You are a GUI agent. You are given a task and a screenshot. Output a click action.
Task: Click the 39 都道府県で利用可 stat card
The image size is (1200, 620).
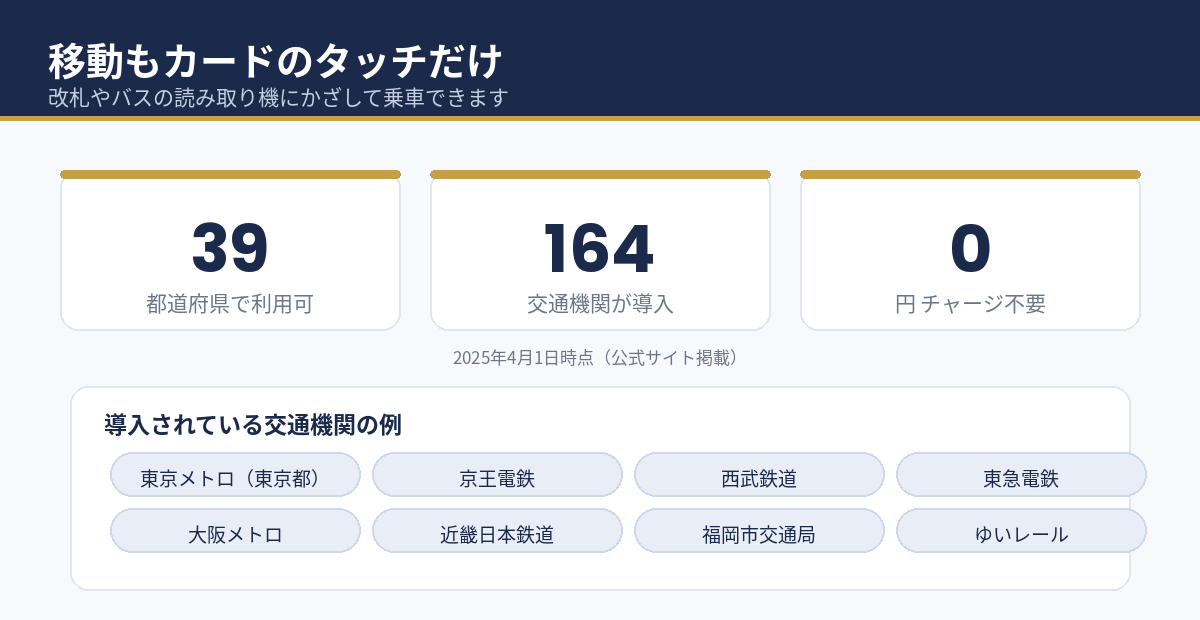pos(230,250)
